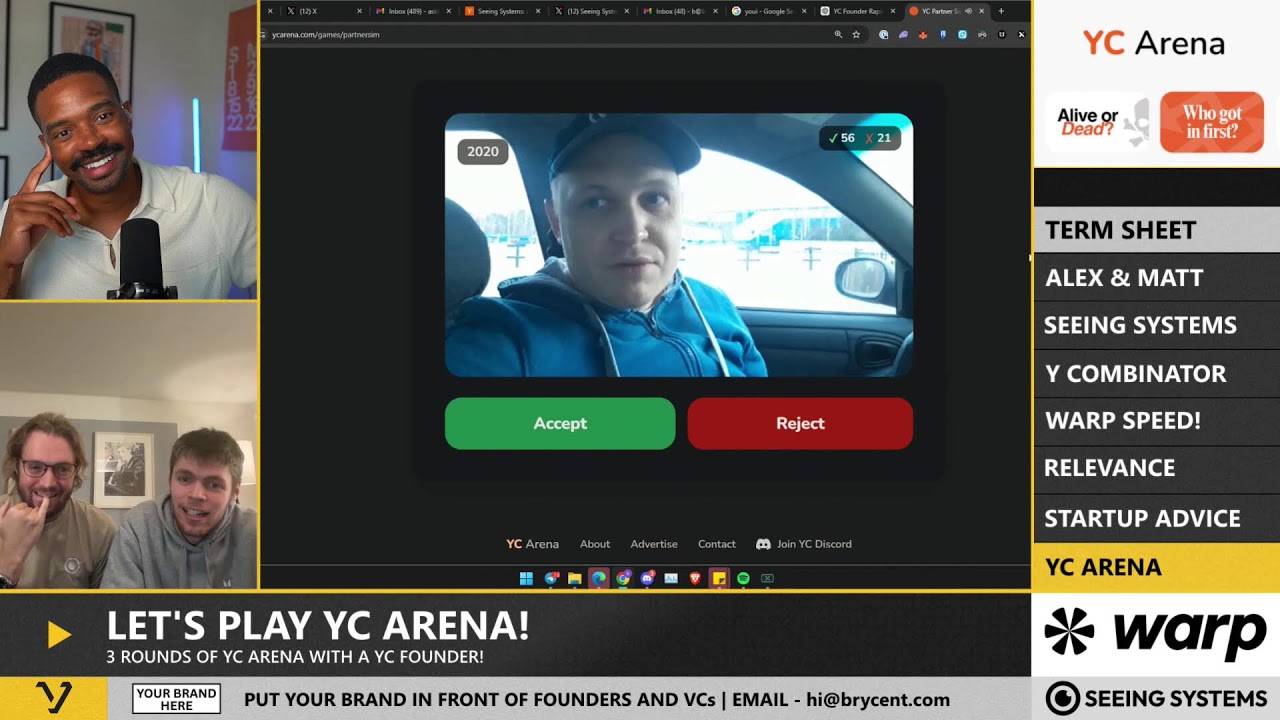Open the About link in footer

click(x=595, y=544)
